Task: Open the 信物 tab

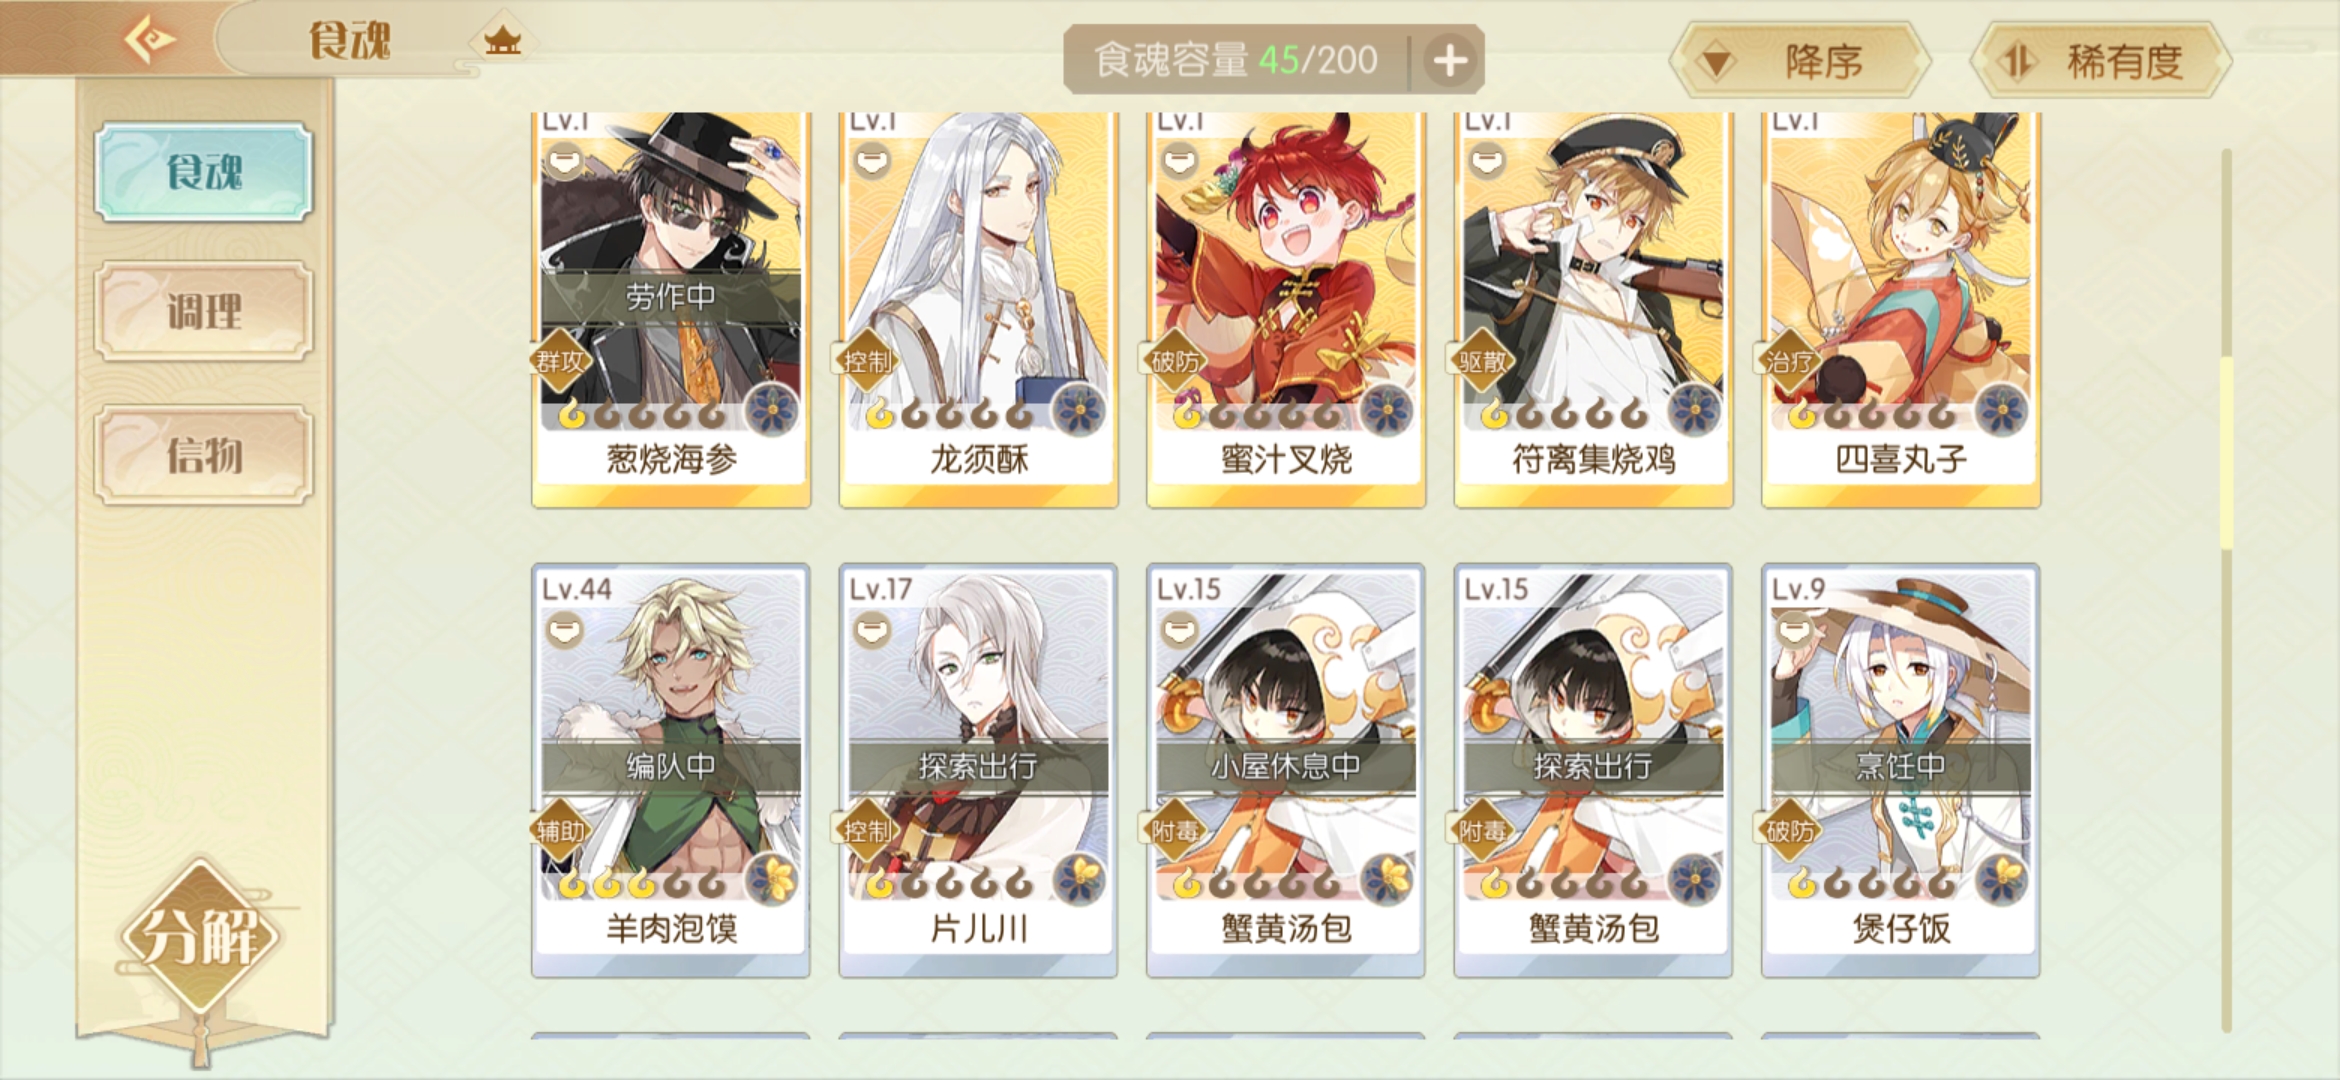Action: [x=204, y=455]
